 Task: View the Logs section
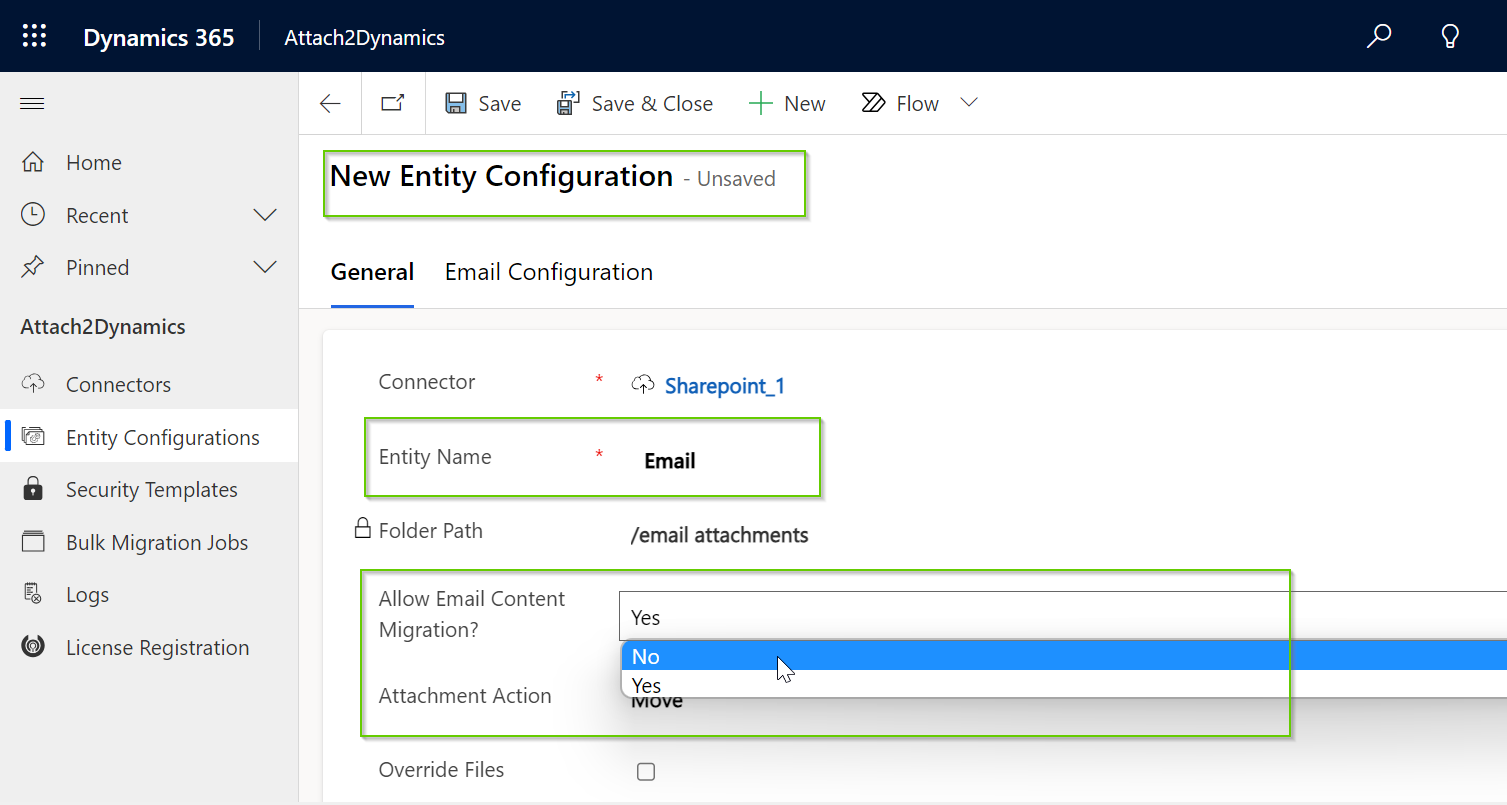87,594
